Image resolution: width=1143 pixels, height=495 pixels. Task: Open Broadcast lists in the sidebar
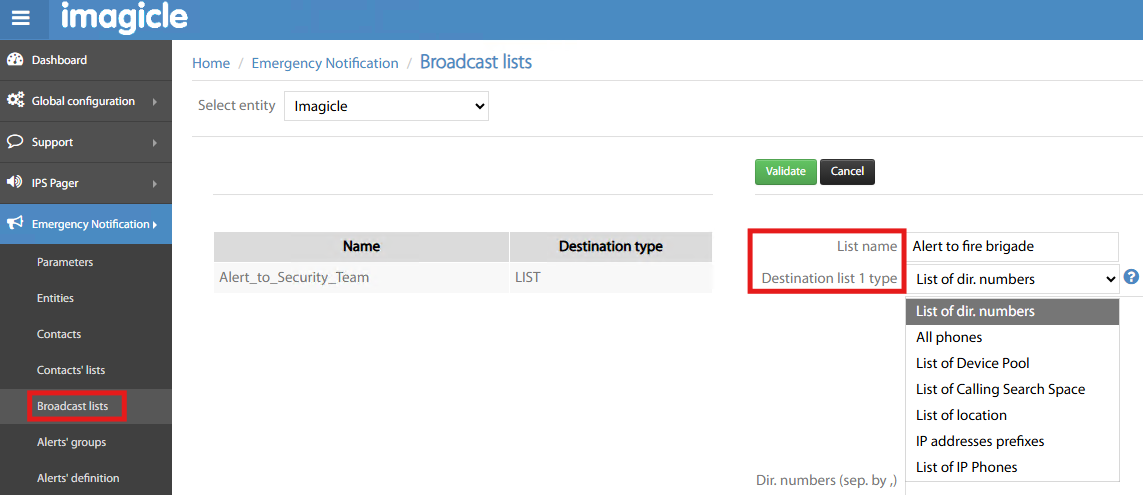coord(72,406)
